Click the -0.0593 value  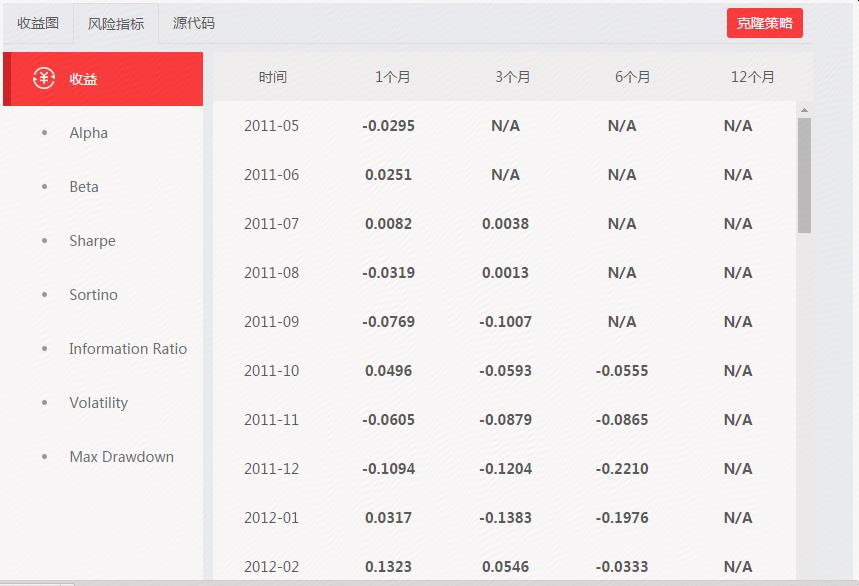click(506, 371)
